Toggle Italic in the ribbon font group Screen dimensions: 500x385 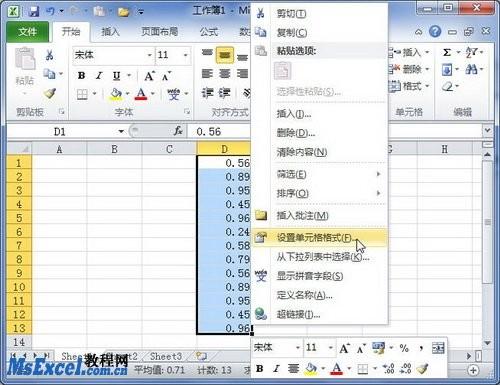tap(99, 76)
